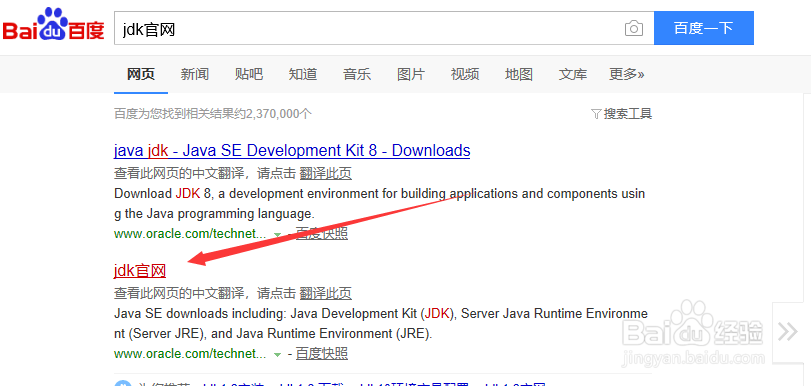
Task: Click the search tools filter icon
Action: point(596,114)
